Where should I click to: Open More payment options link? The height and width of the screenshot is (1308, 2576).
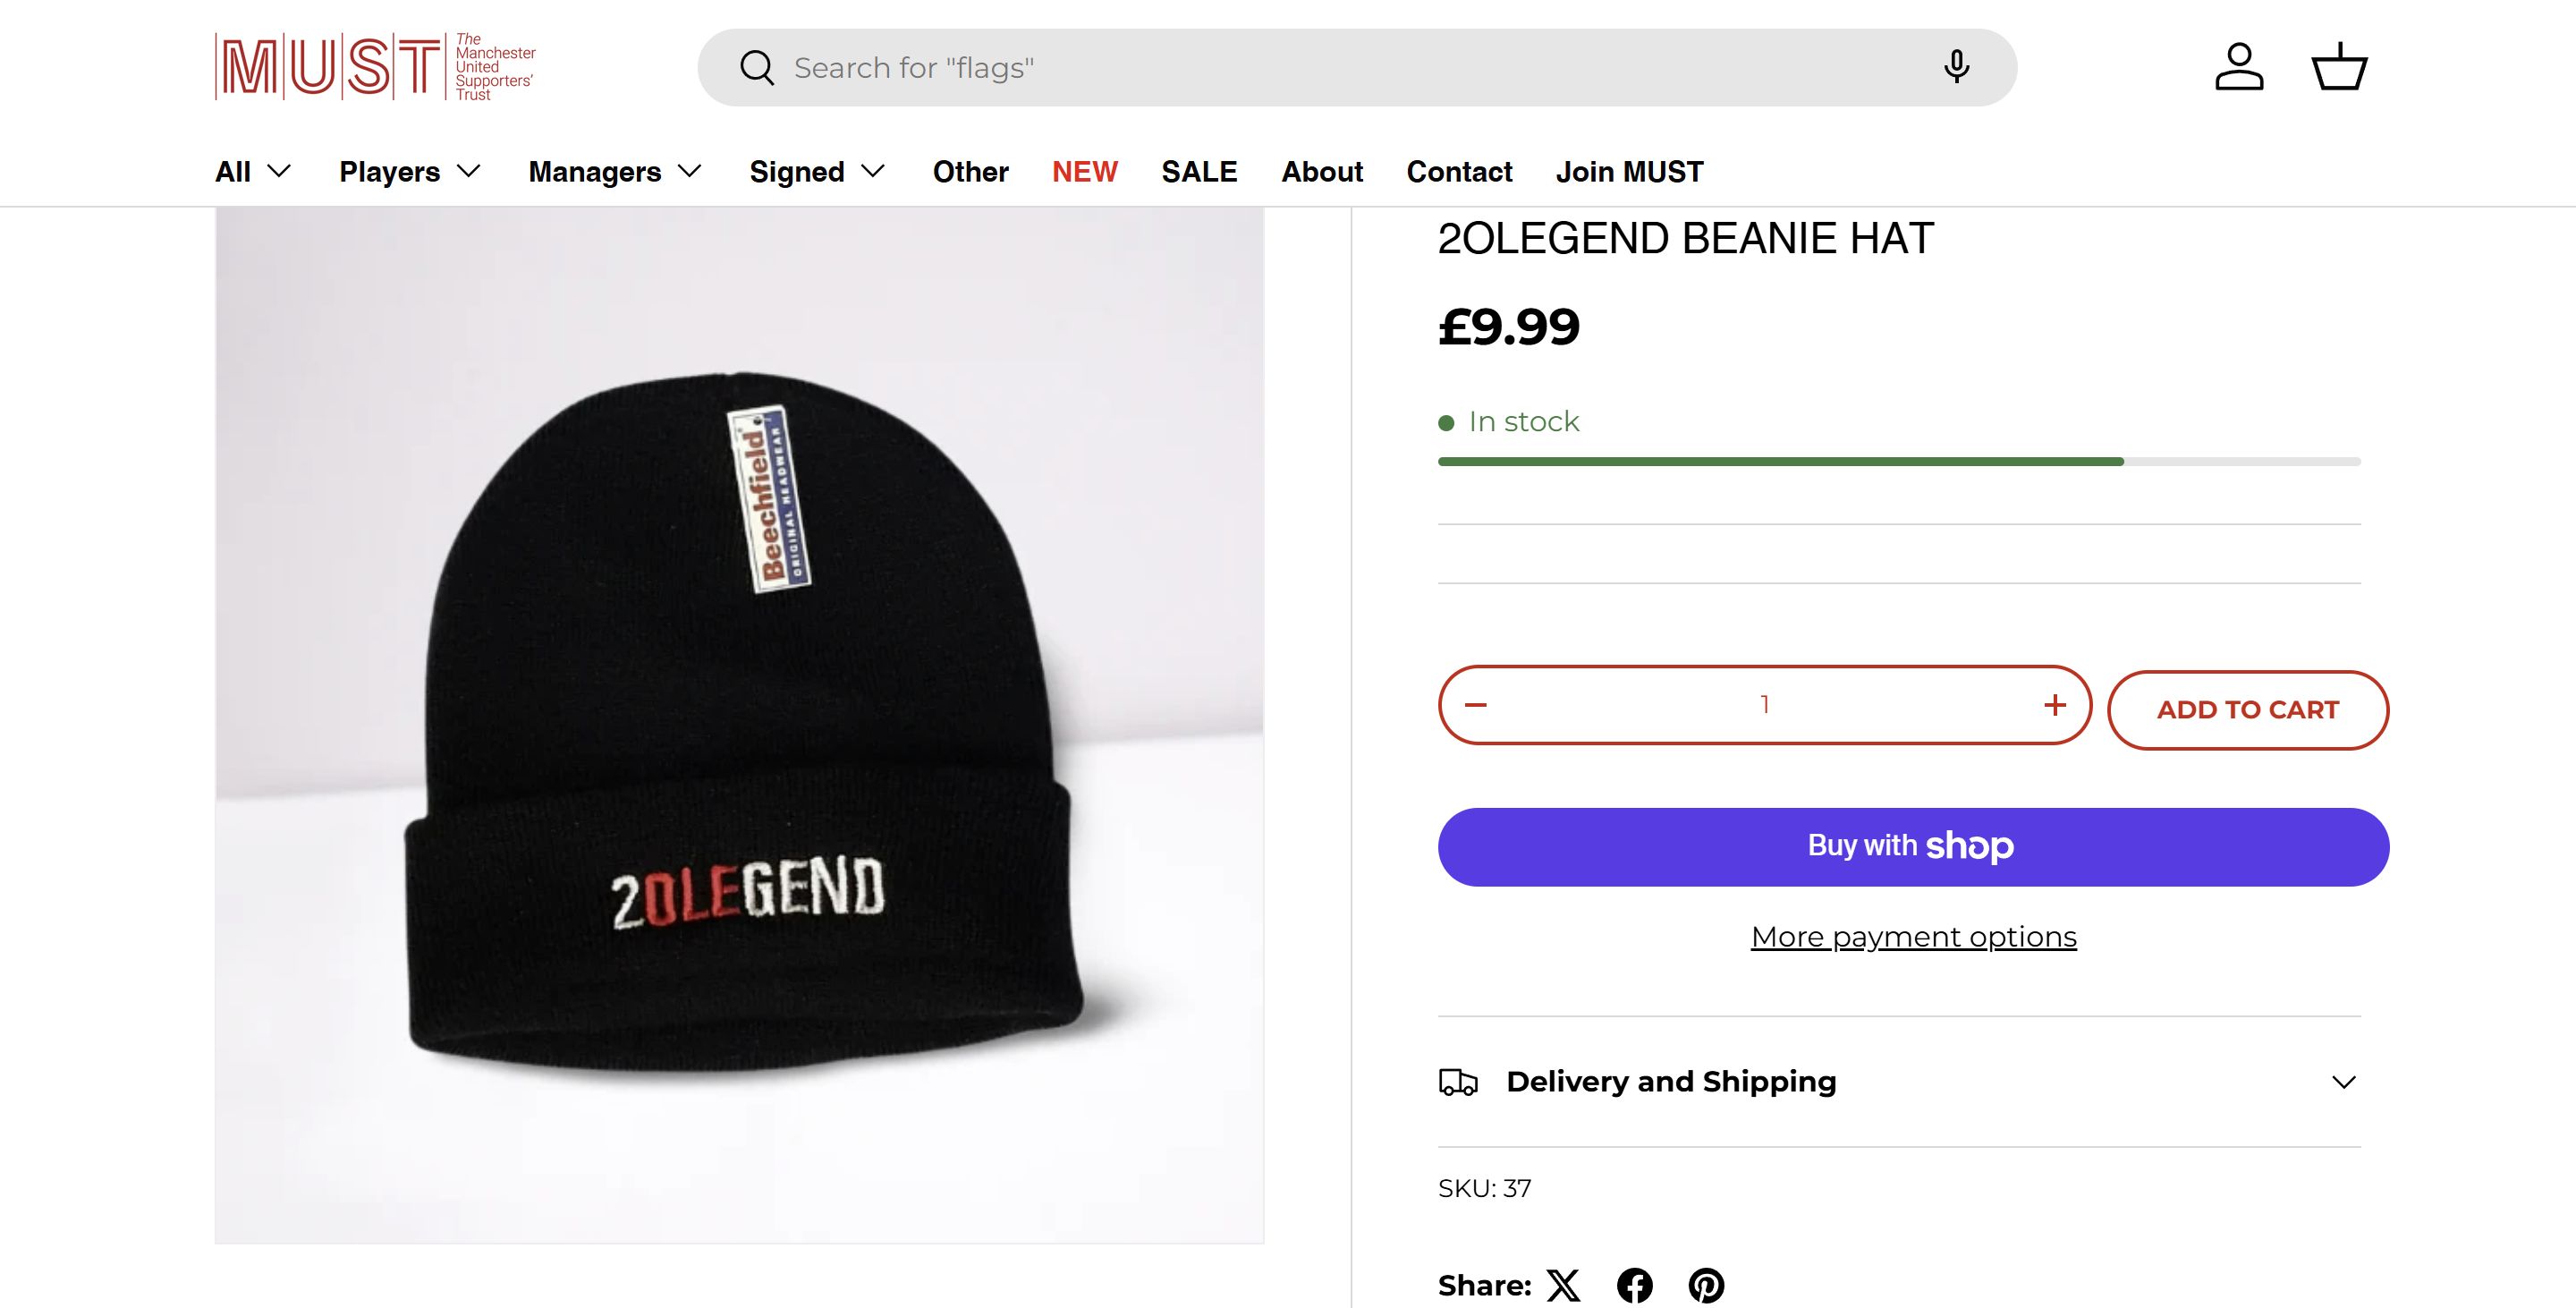point(1913,937)
